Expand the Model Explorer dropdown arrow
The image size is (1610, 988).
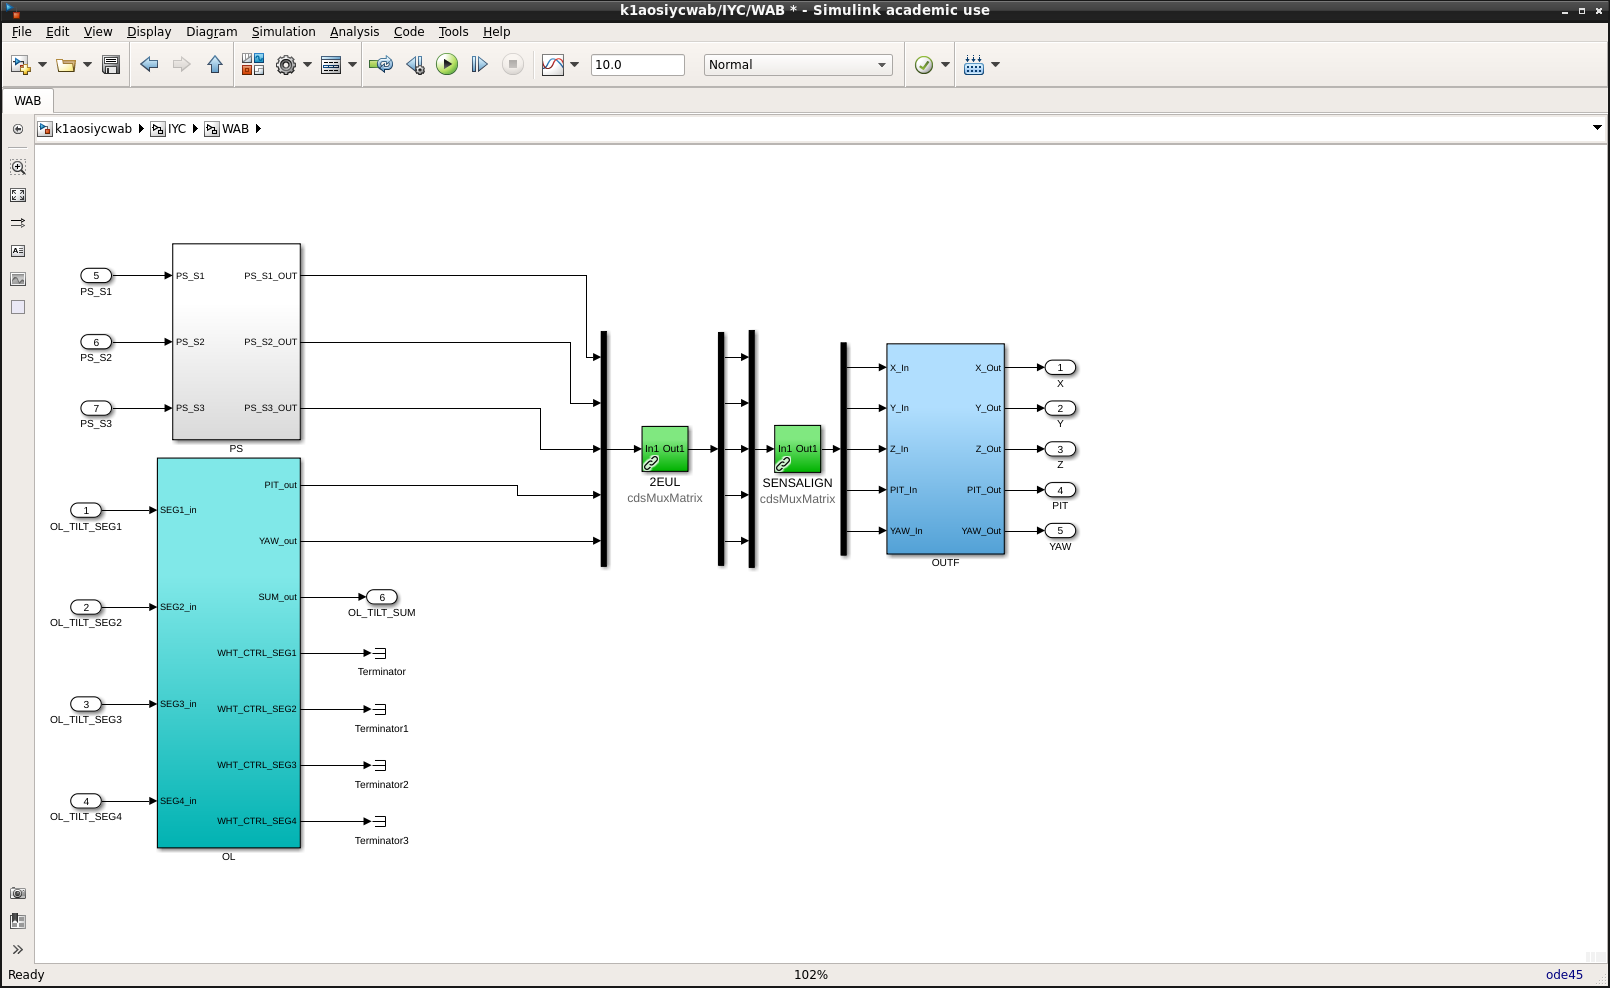tap(352, 65)
